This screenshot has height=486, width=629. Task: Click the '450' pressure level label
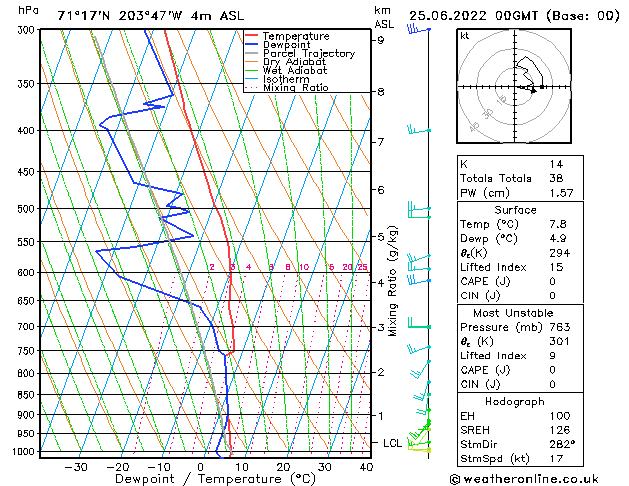click(28, 172)
